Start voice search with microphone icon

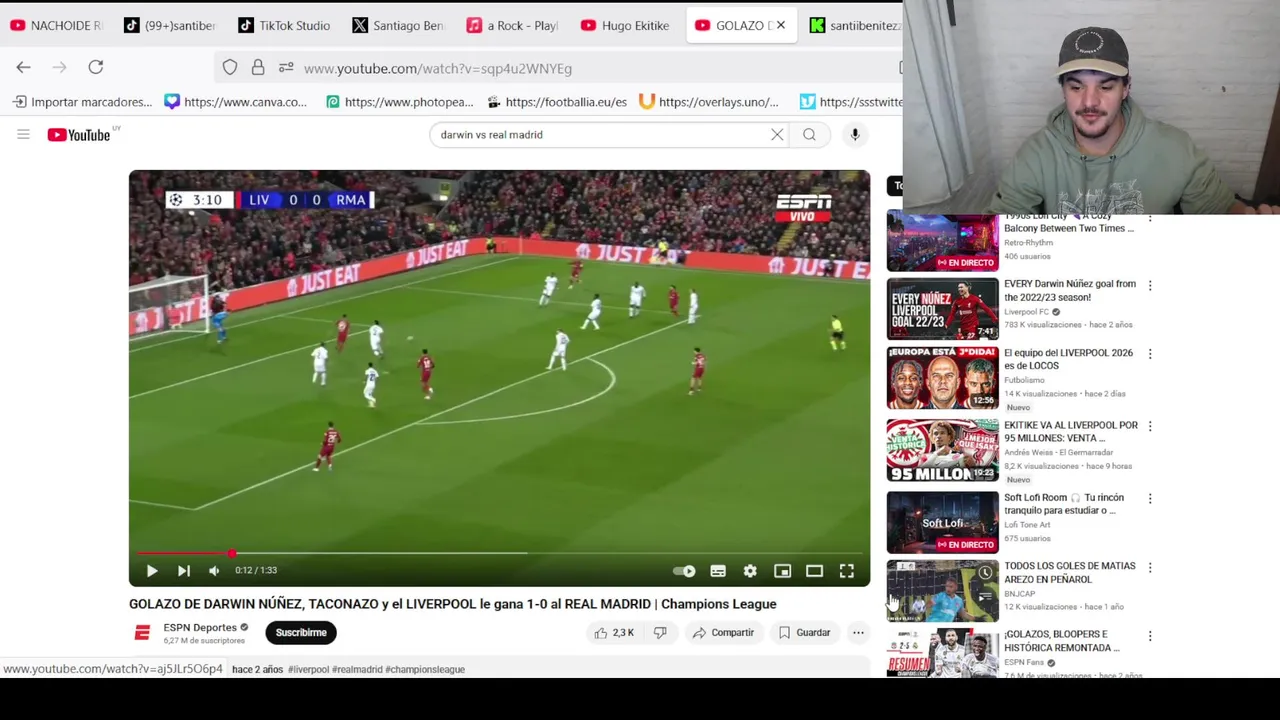[x=855, y=134]
